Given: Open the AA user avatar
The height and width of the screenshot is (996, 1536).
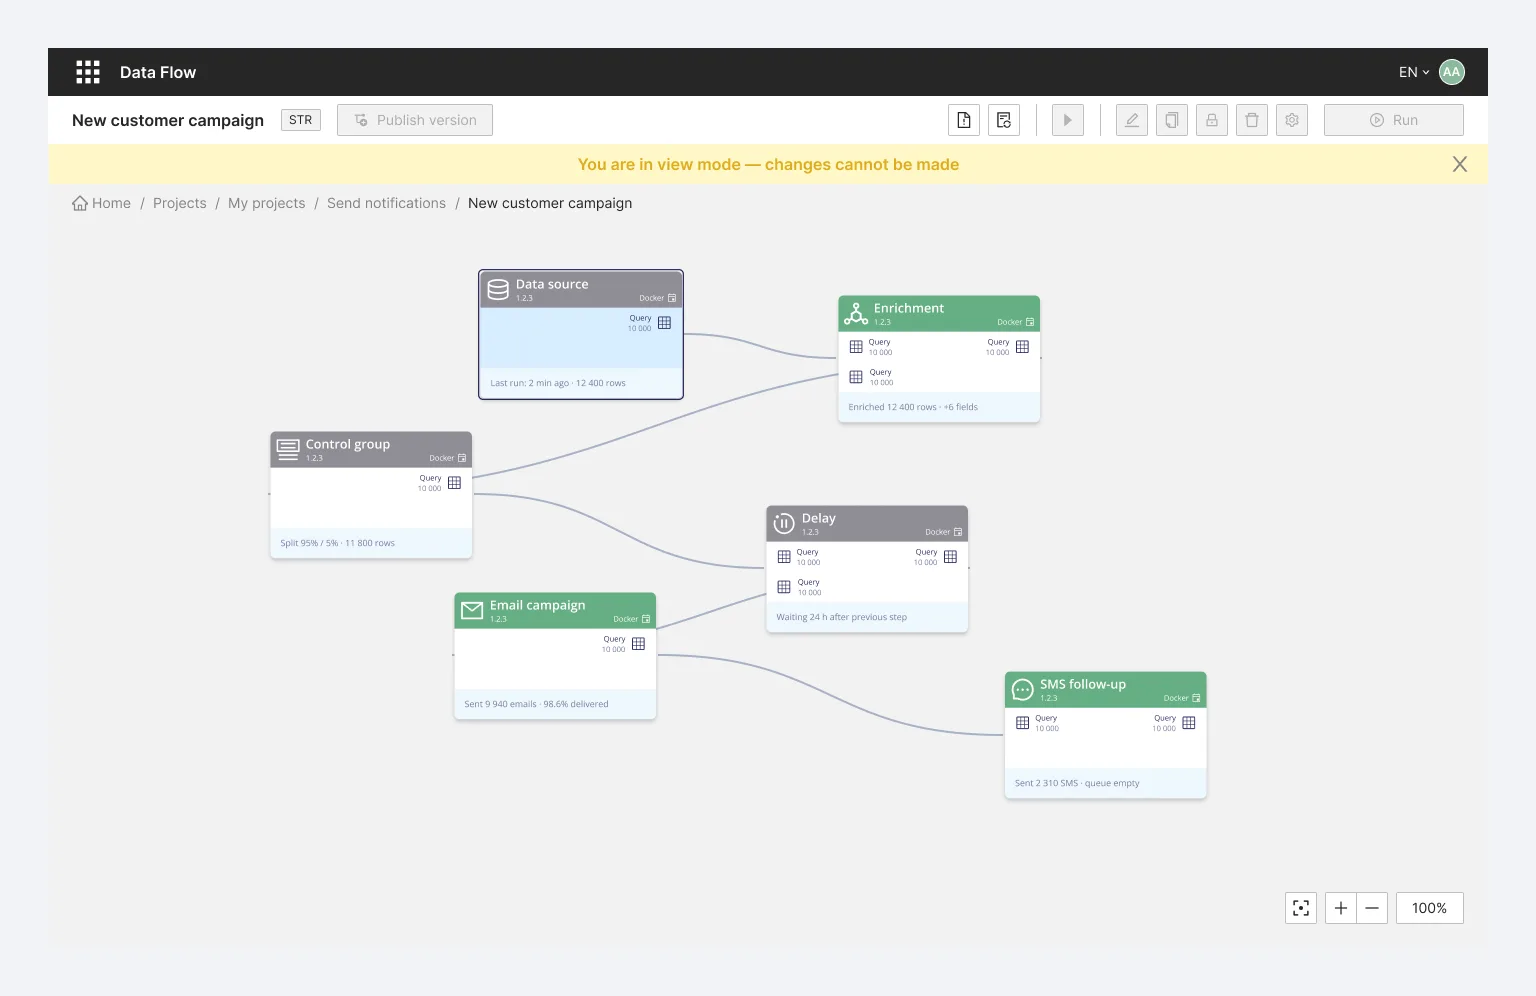Looking at the screenshot, I should 1451,72.
